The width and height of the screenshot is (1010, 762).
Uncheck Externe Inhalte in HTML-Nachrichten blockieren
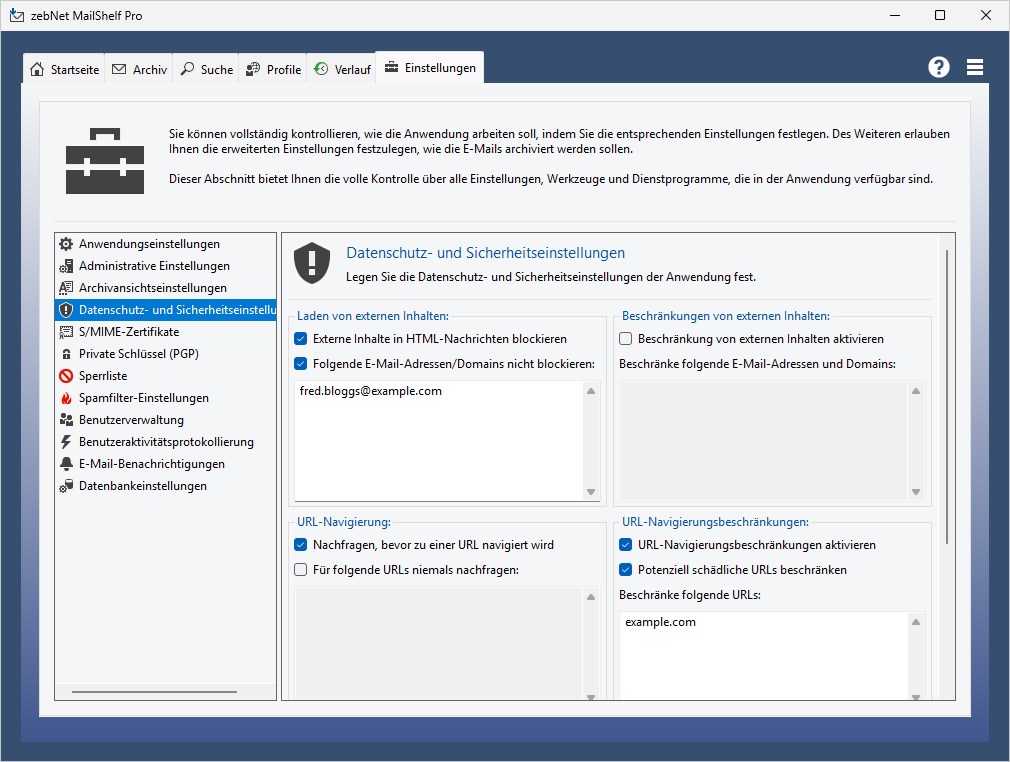click(301, 339)
